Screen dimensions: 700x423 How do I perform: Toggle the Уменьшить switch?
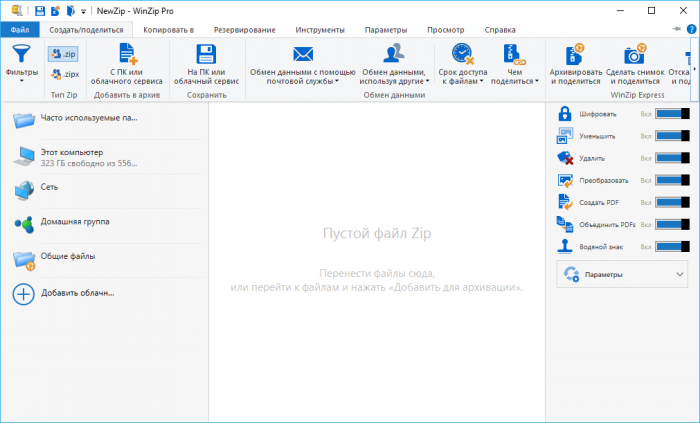tap(672, 136)
